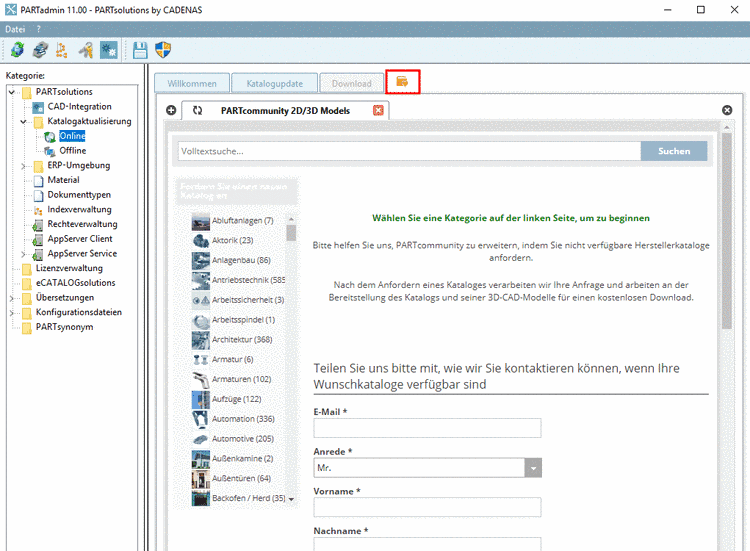The image size is (750, 551).
Task: Click the Backofen / Herd (35) thumbnail
Action: [201, 498]
